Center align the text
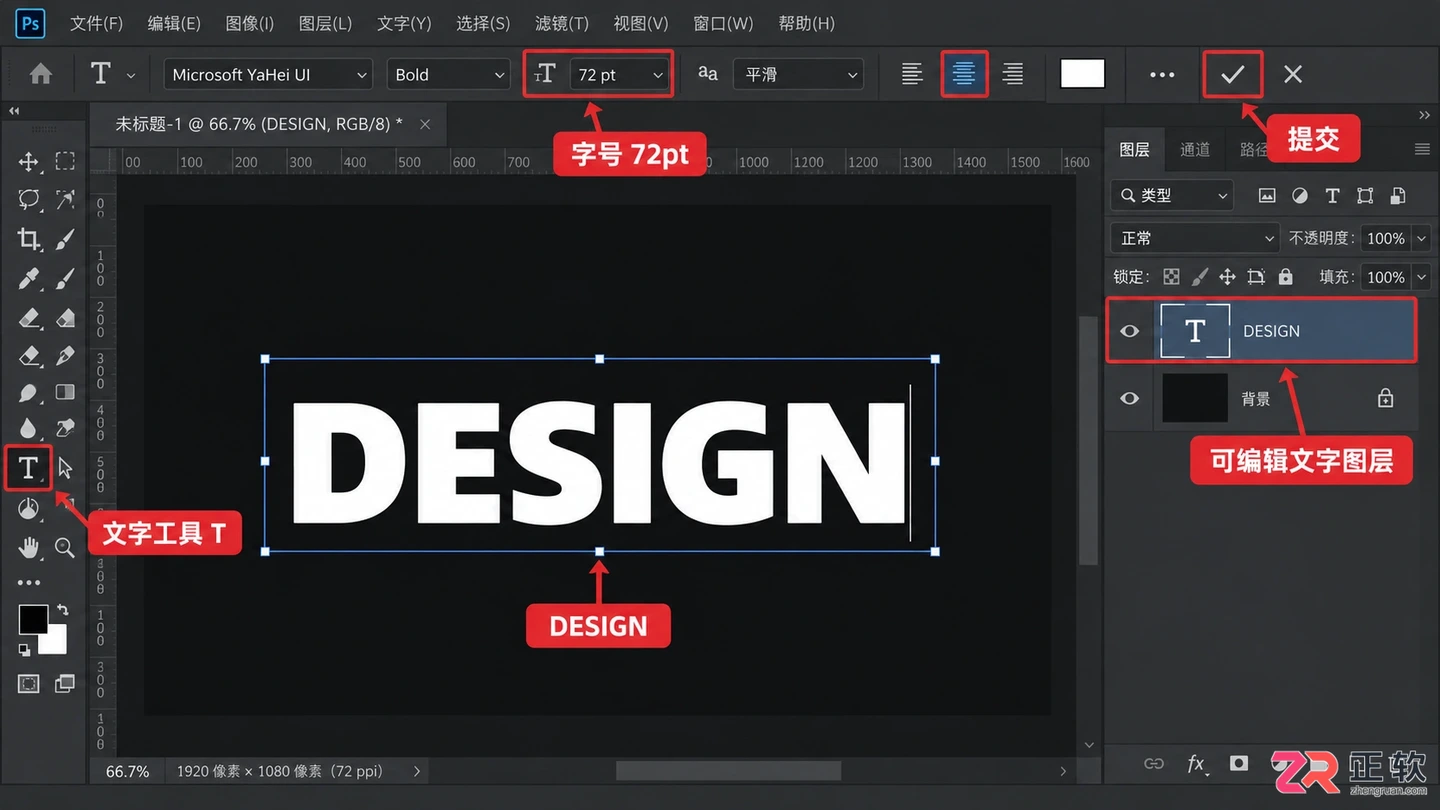 pos(964,74)
